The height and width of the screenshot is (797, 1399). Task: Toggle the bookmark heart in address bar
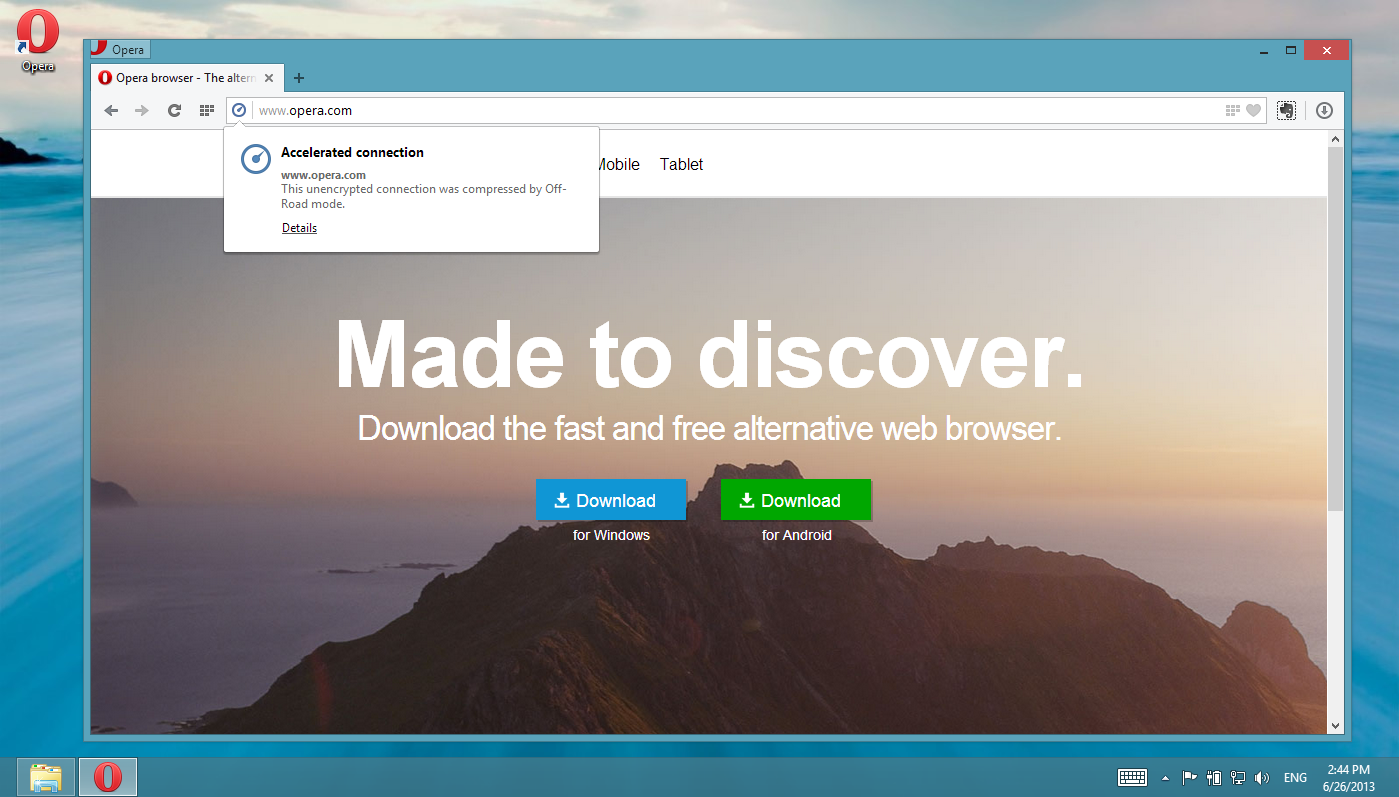pyautogui.click(x=1255, y=110)
